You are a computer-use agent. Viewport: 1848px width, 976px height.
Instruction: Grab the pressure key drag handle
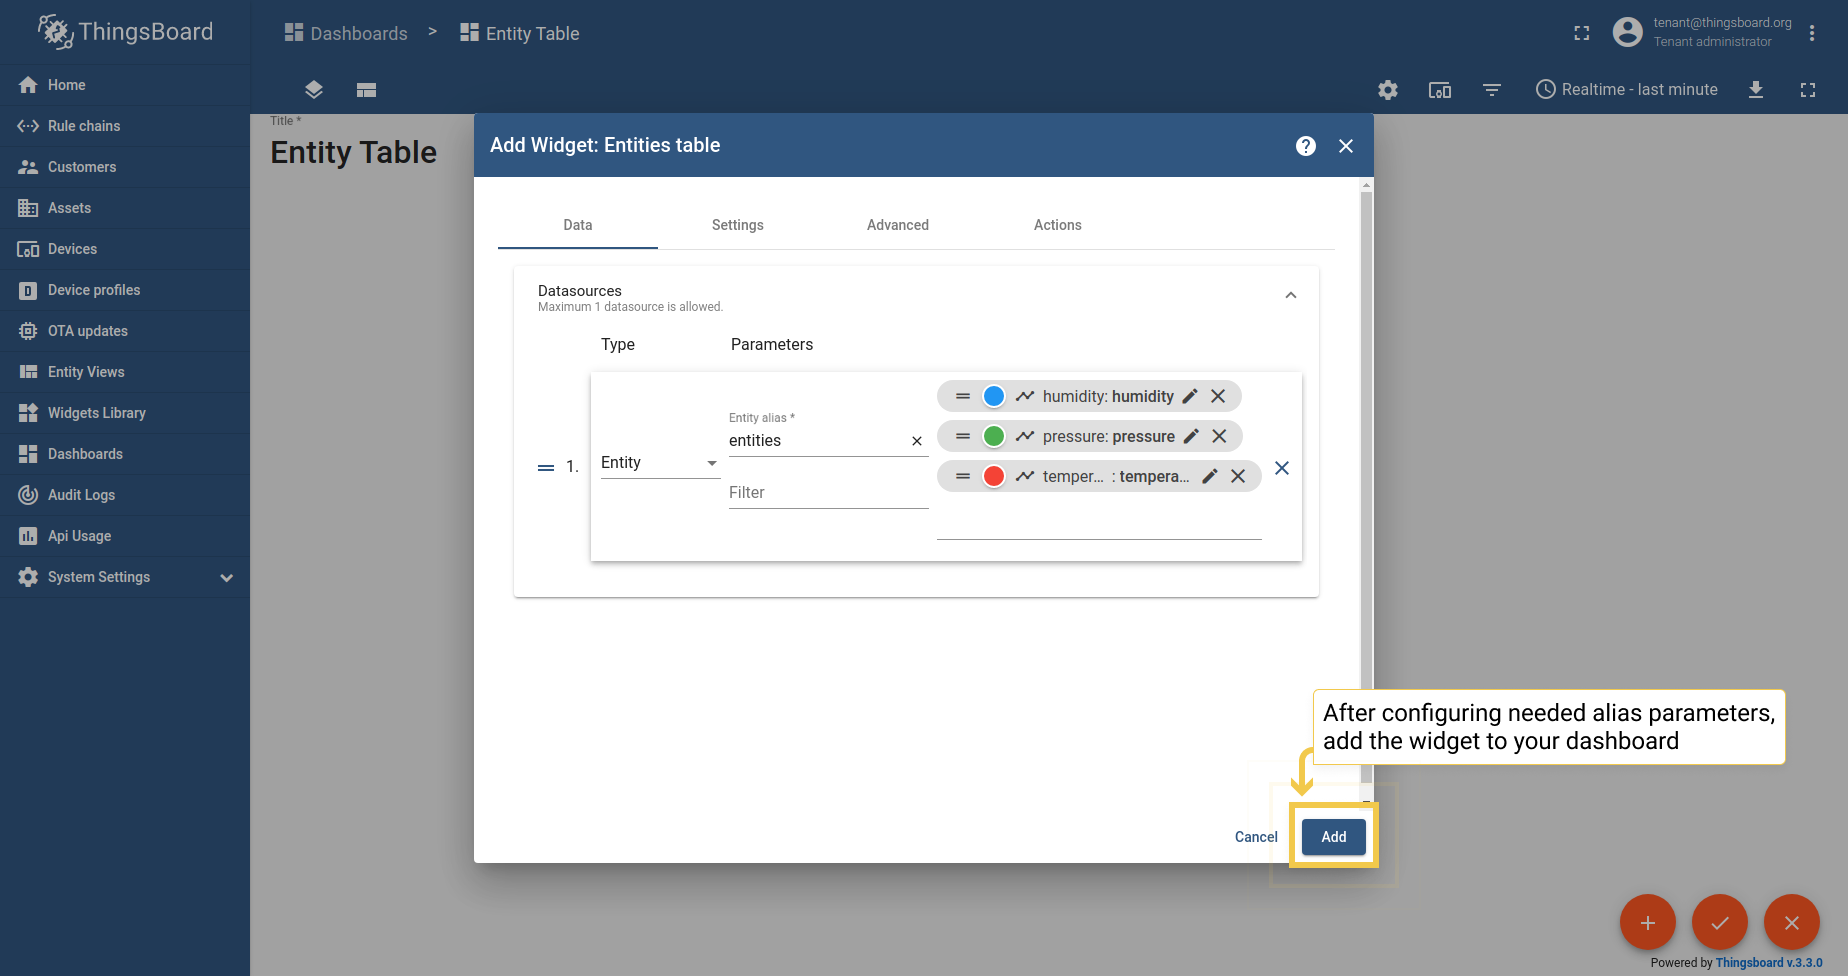click(963, 436)
